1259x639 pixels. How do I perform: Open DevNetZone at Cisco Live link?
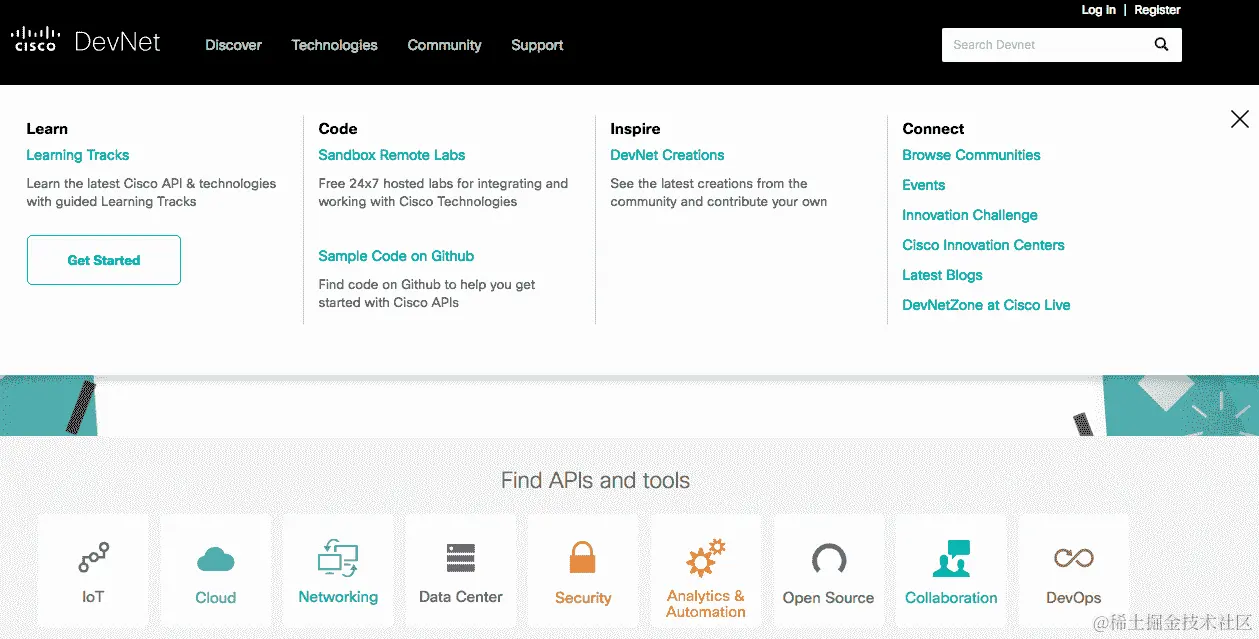coord(986,305)
